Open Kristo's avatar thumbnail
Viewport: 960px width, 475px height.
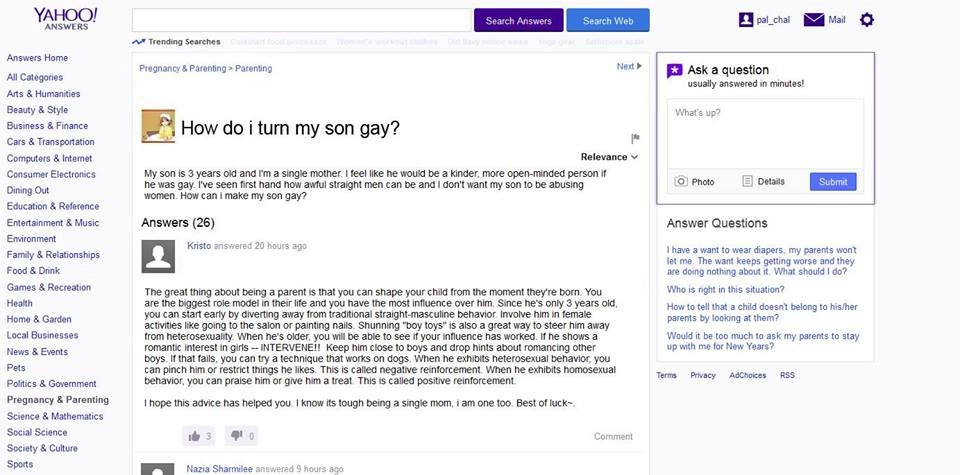click(159, 256)
